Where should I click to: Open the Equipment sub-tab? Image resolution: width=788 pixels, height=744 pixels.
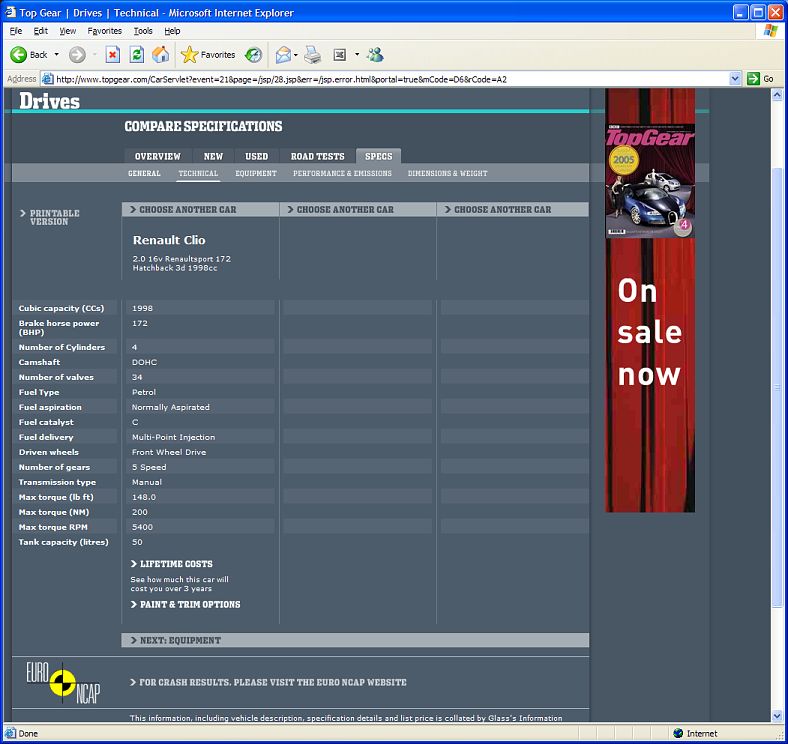(x=256, y=173)
